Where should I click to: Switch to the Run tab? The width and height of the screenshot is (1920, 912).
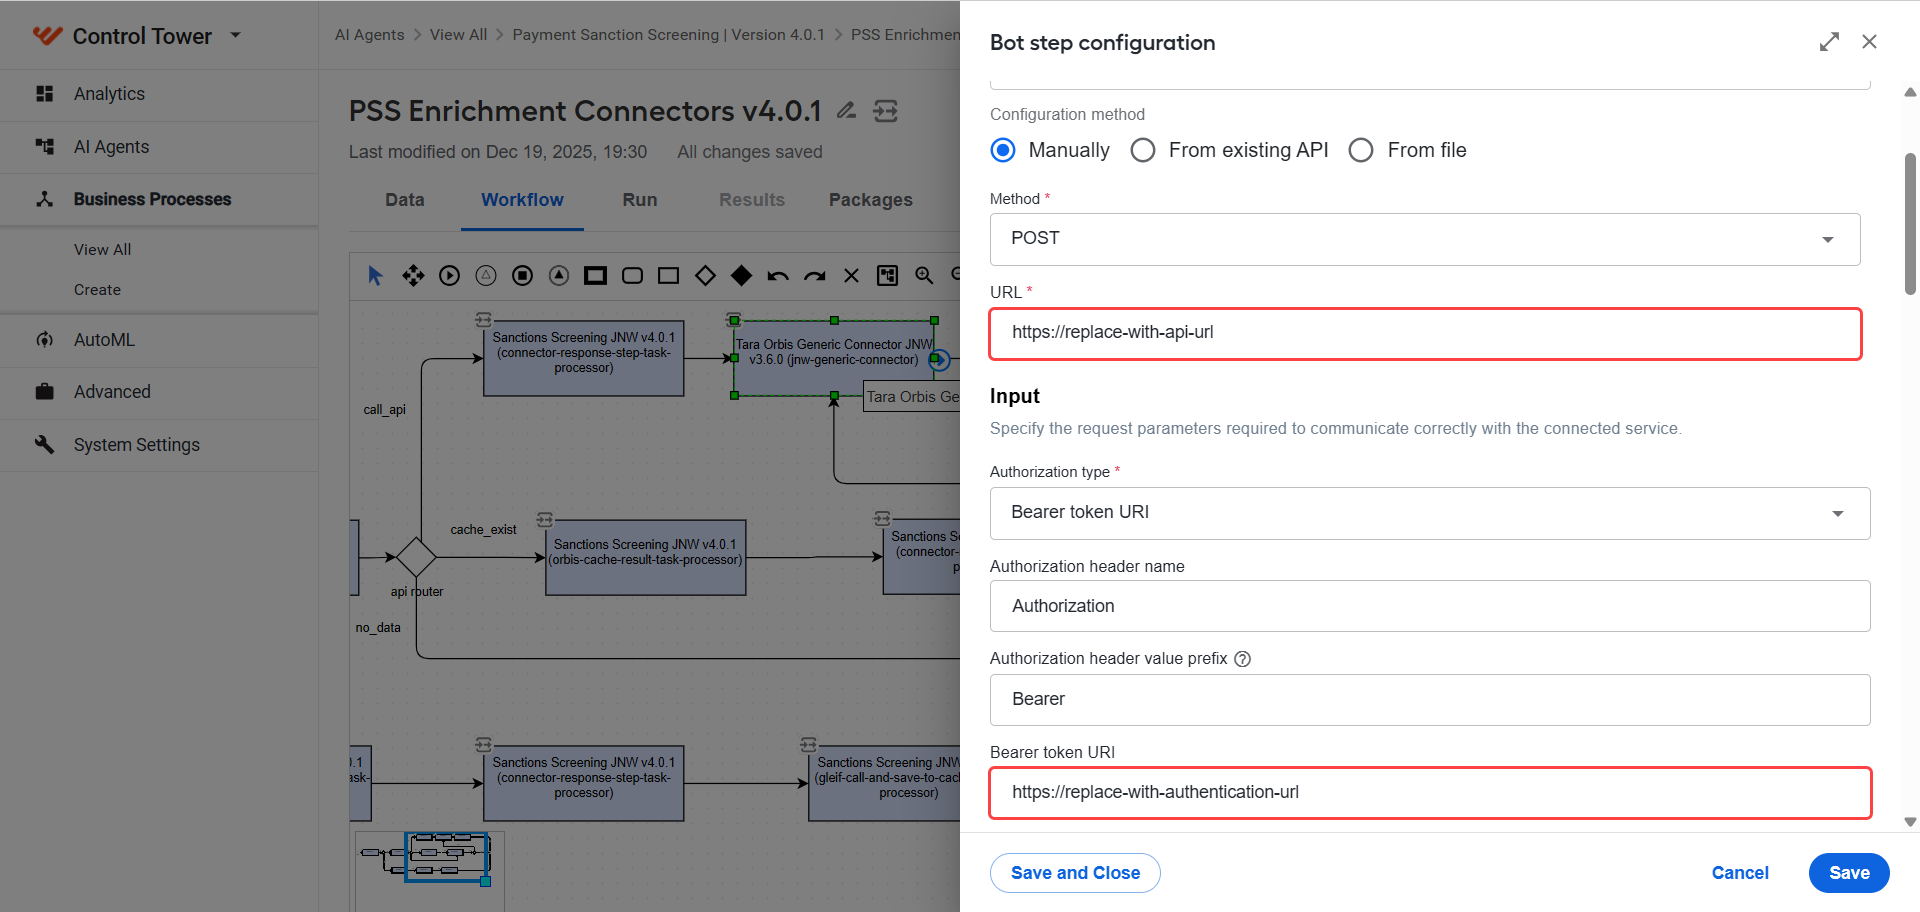640,200
